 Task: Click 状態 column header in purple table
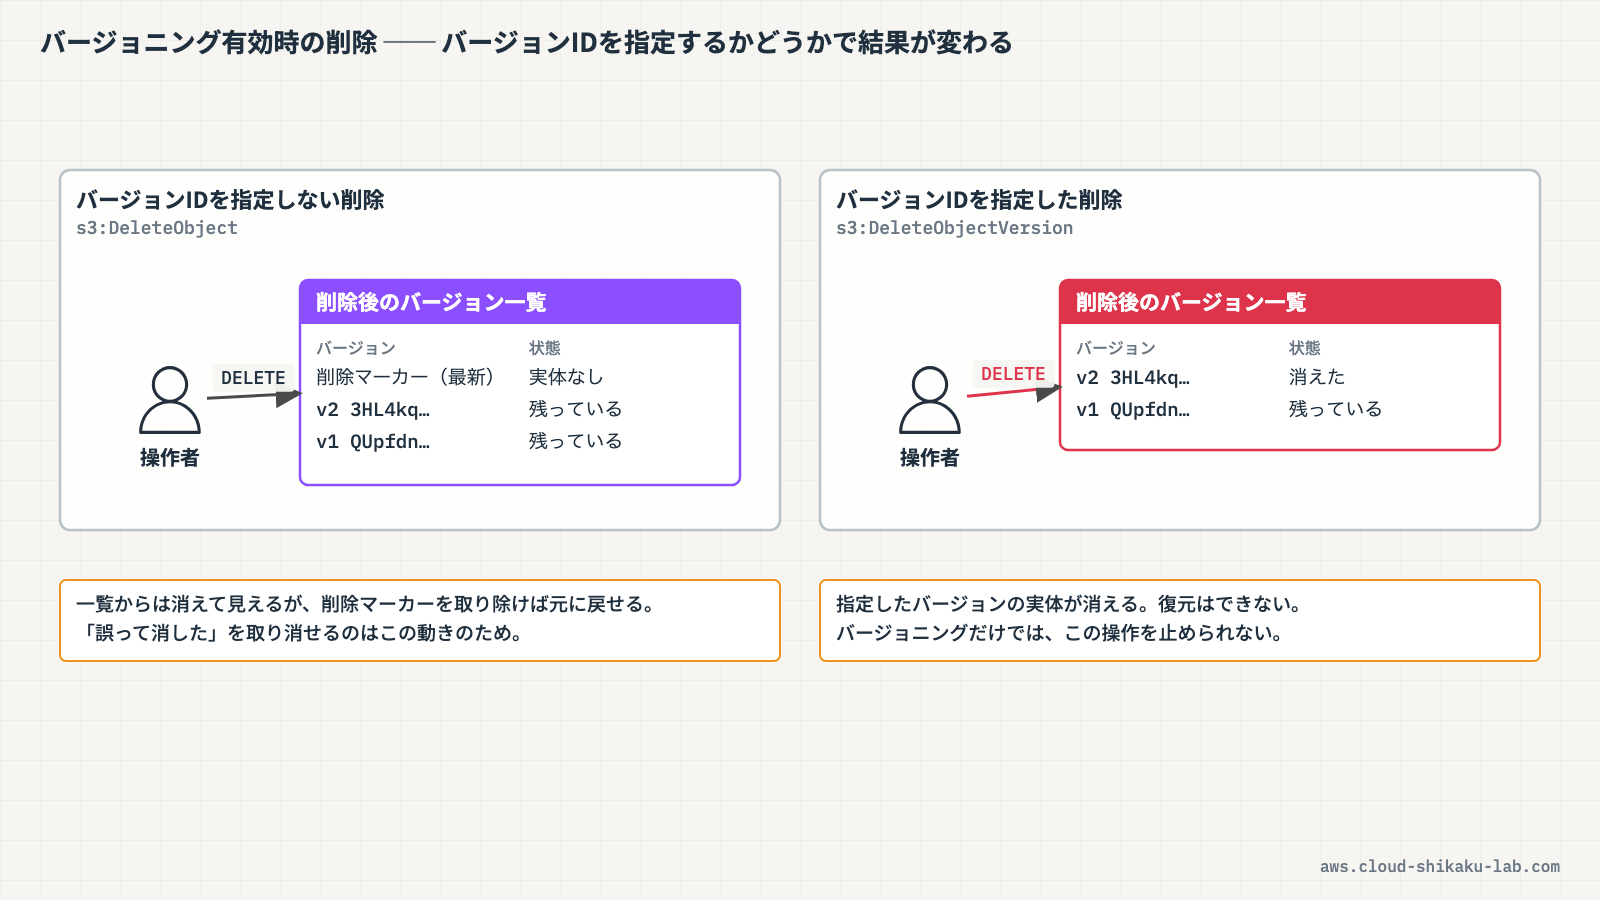click(x=545, y=348)
